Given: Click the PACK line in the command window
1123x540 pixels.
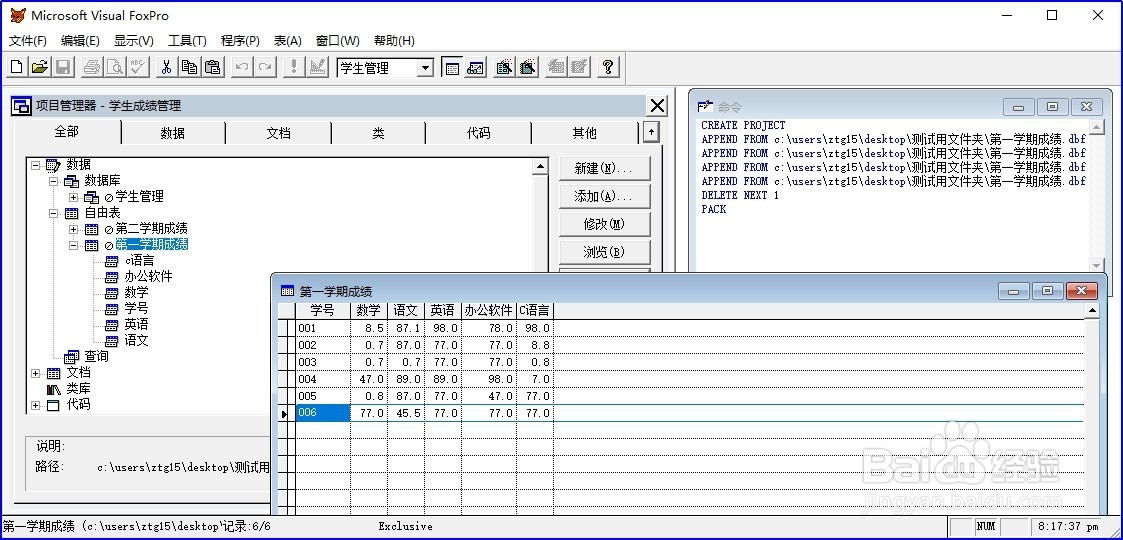Looking at the screenshot, I should (714, 209).
